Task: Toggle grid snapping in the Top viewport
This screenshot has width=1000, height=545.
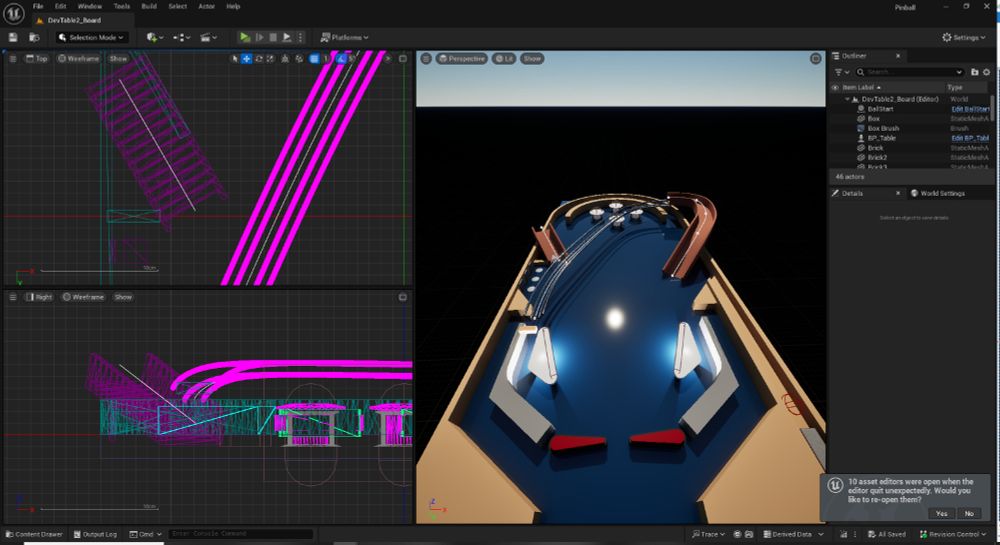Action: coord(314,59)
